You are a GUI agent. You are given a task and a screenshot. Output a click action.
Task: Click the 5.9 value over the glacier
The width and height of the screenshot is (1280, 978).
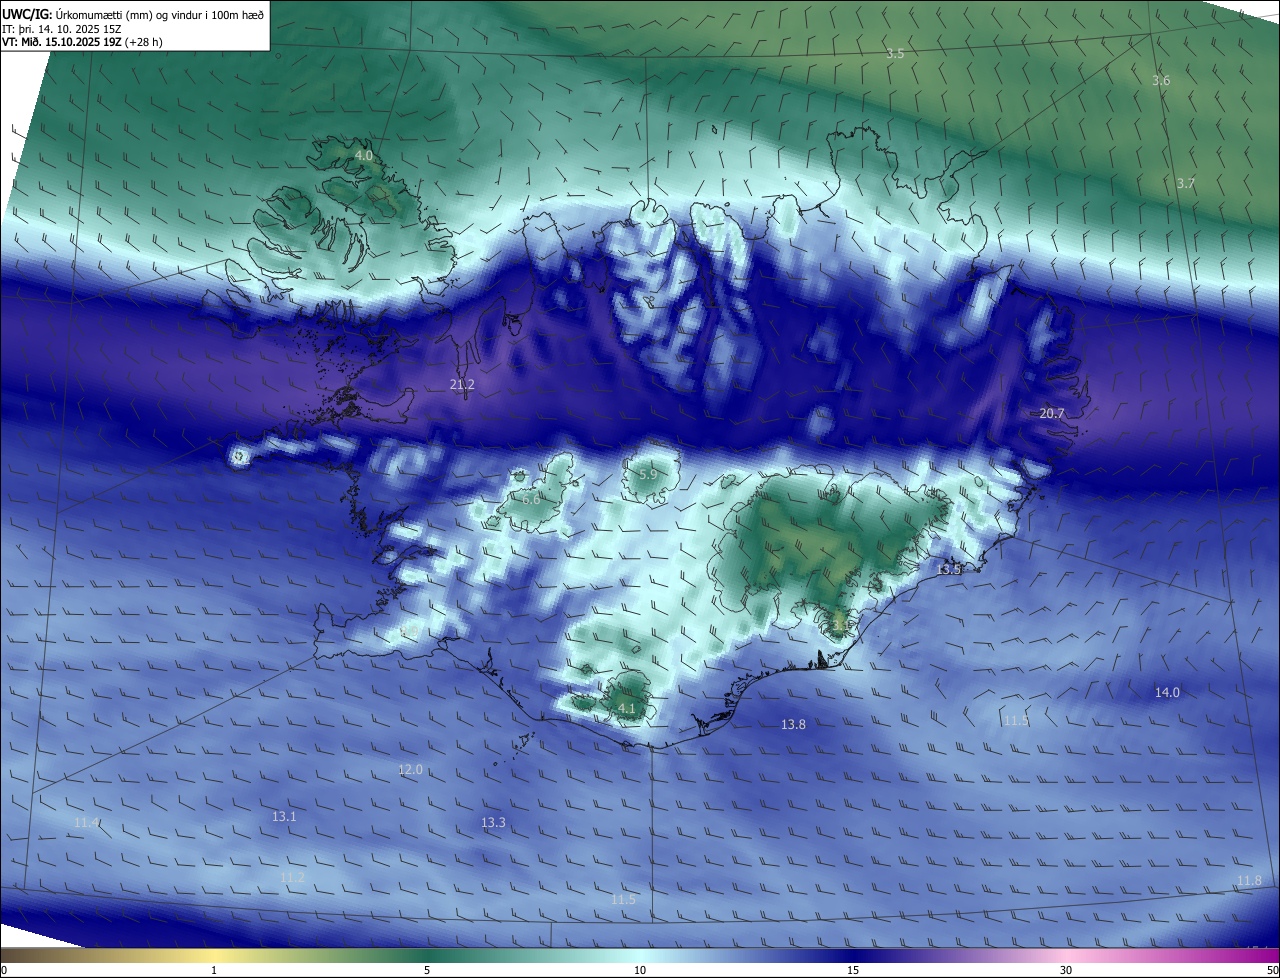[648, 474]
